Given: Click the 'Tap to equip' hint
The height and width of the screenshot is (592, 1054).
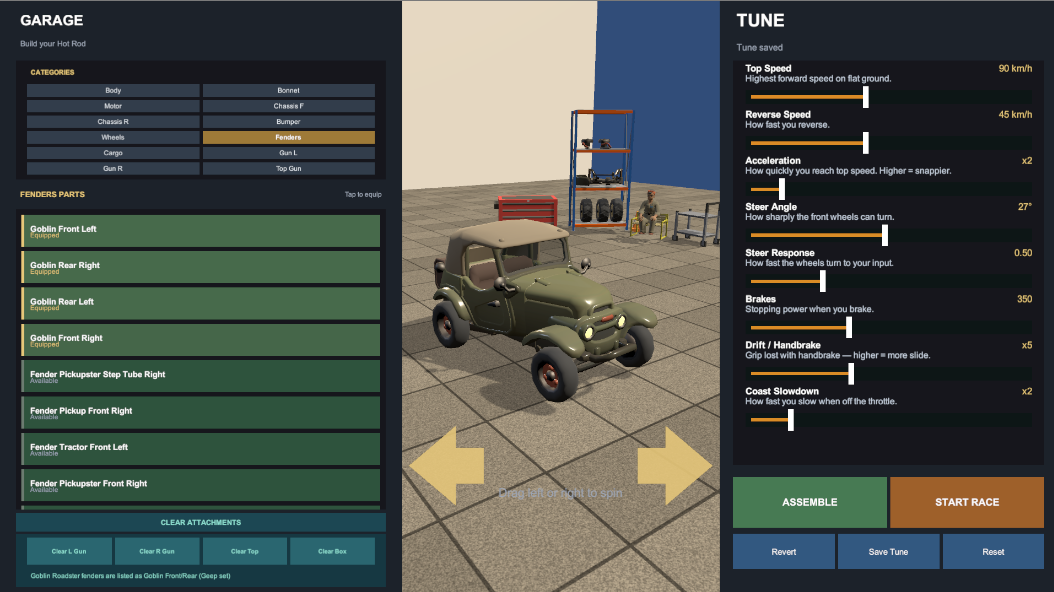Looking at the screenshot, I should point(363,194).
